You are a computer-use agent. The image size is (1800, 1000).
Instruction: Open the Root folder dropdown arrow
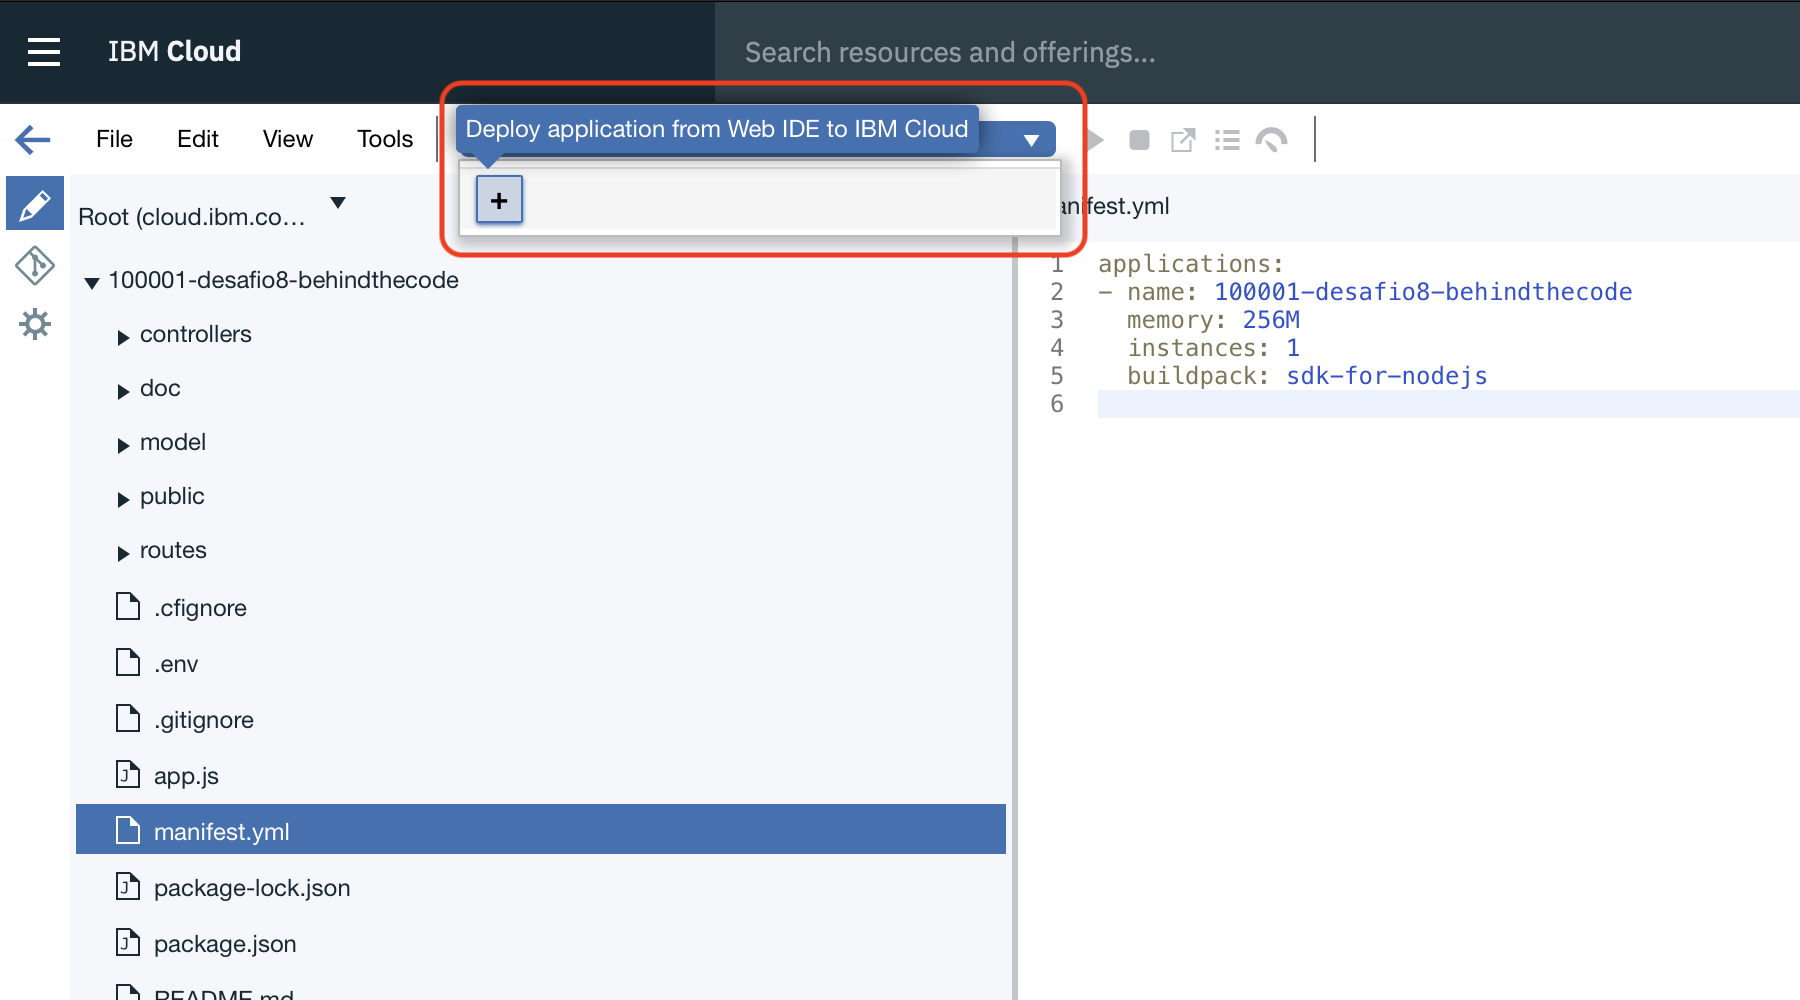click(x=338, y=203)
